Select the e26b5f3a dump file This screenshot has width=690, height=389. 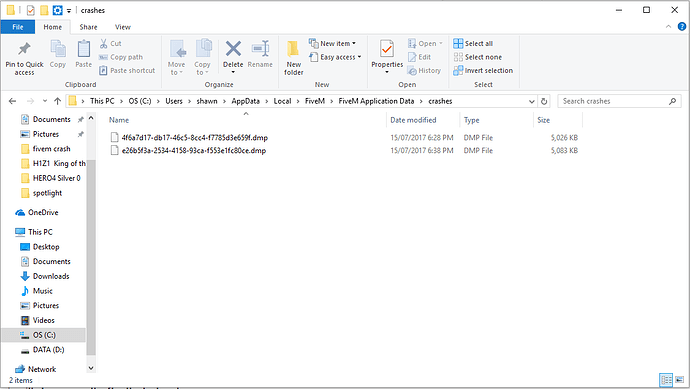click(194, 150)
